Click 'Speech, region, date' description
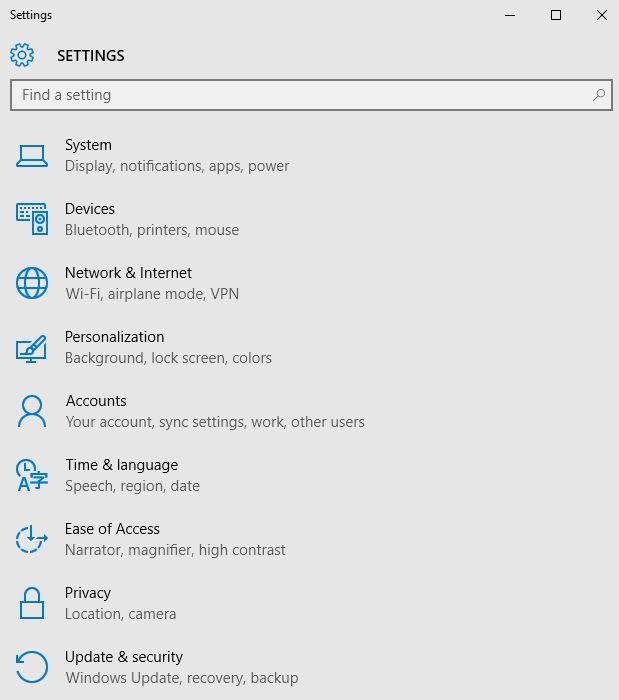619x700 pixels. (133, 486)
